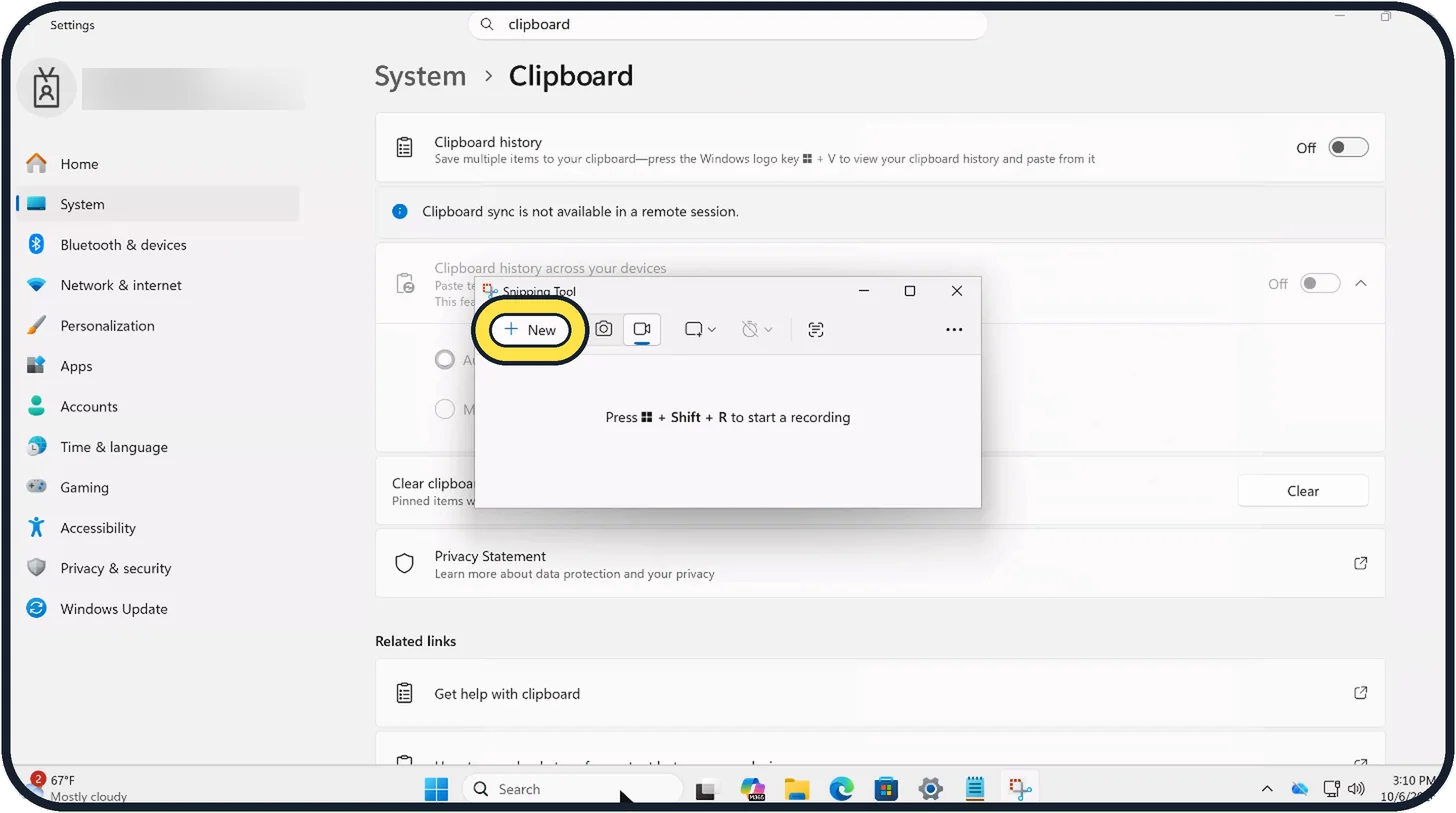Open Network & internet settings
1456x813 pixels.
click(158, 285)
